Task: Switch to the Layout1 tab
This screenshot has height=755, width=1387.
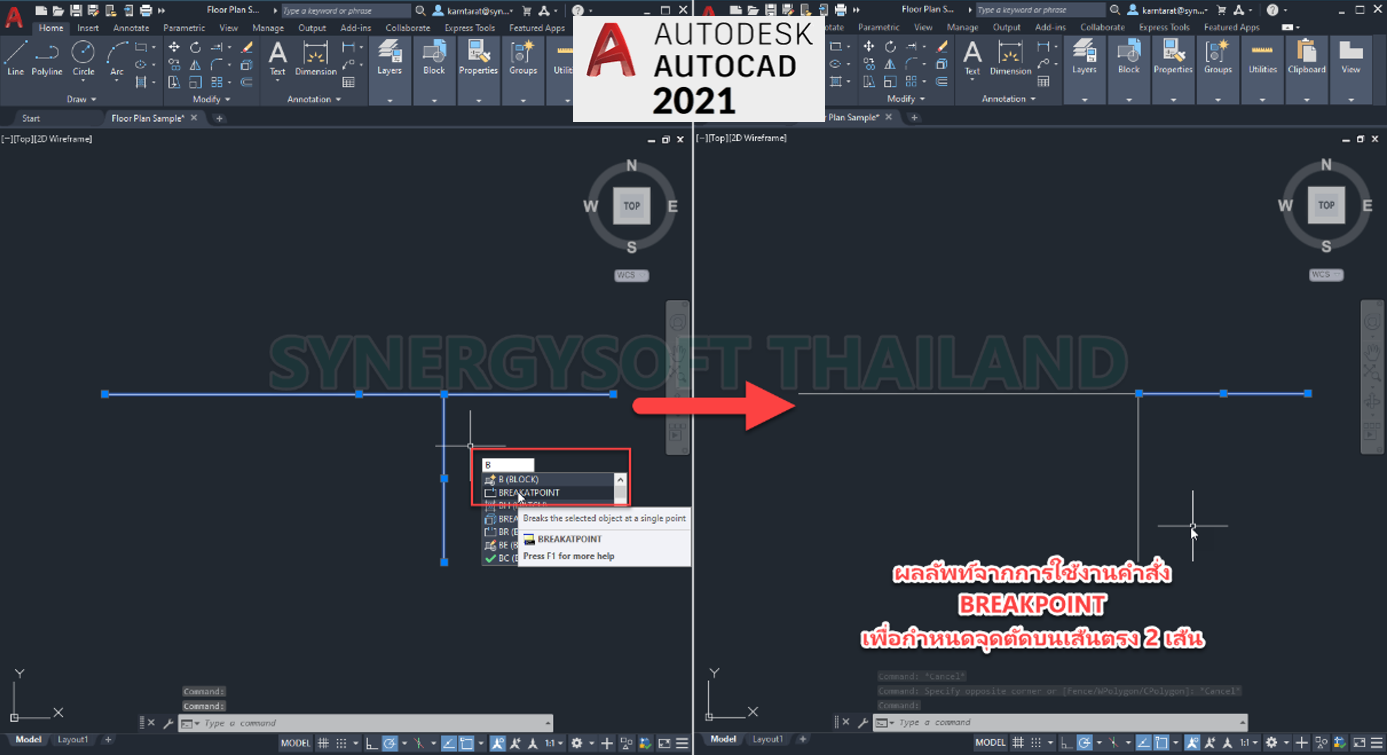Action: 73,740
